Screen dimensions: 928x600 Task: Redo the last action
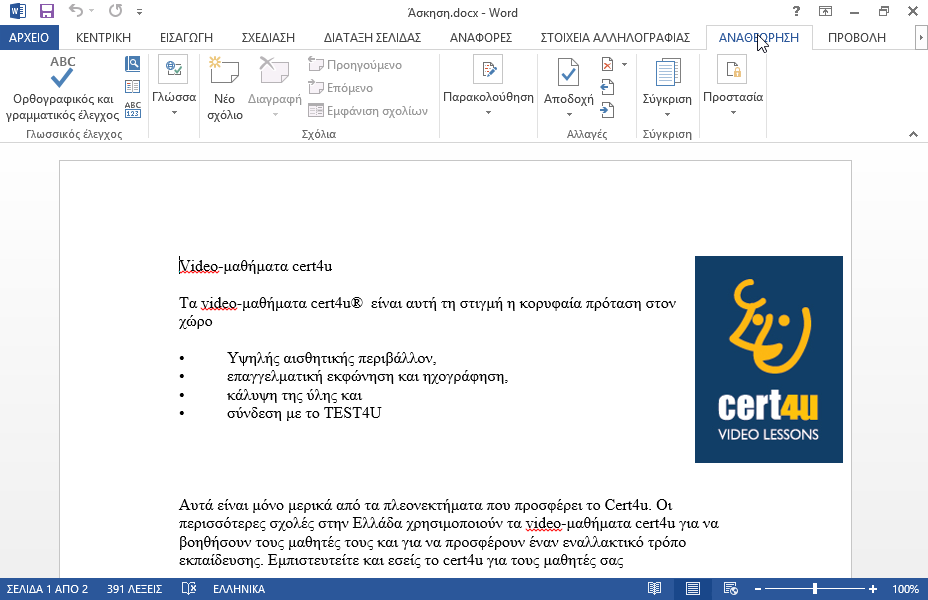click(x=115, y=11)
